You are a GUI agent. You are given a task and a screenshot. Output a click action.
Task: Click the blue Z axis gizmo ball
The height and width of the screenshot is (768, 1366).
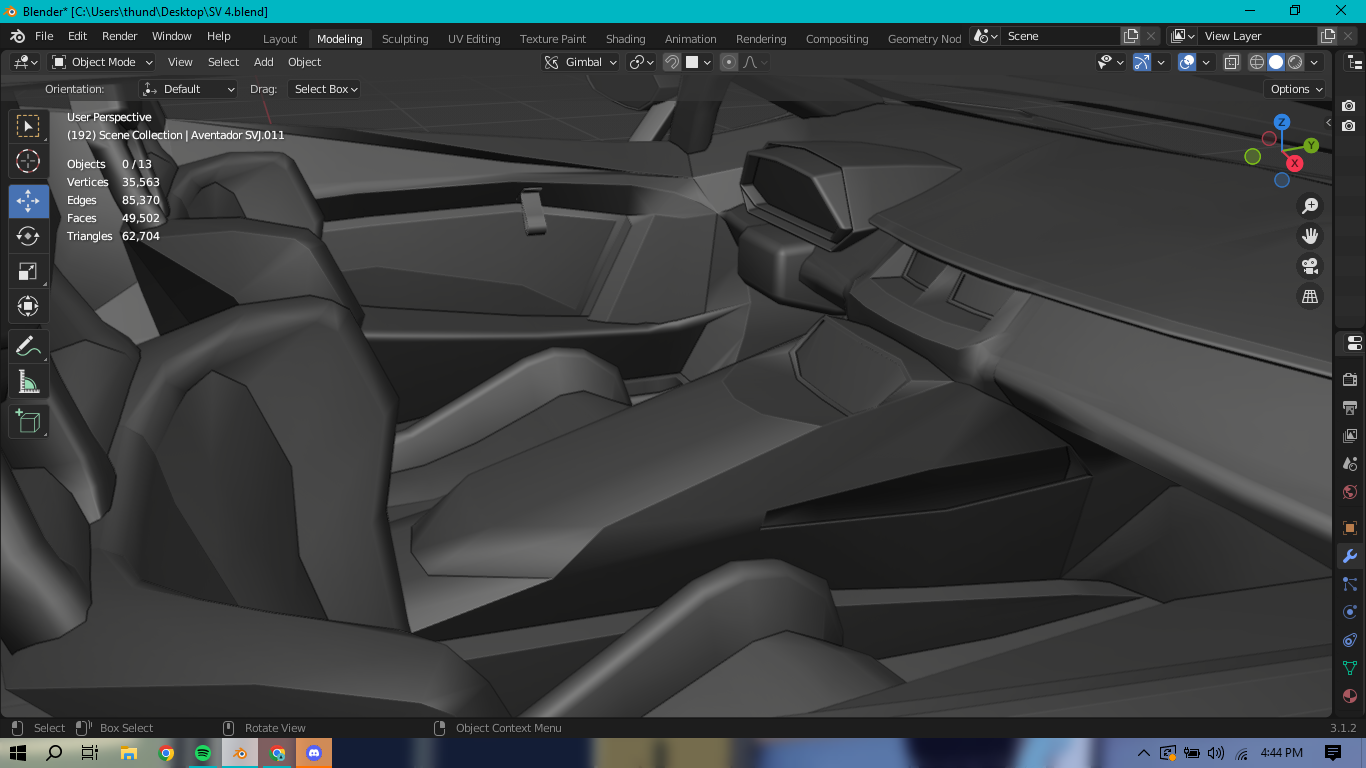pyautogui.click(x=1281, y=122)
